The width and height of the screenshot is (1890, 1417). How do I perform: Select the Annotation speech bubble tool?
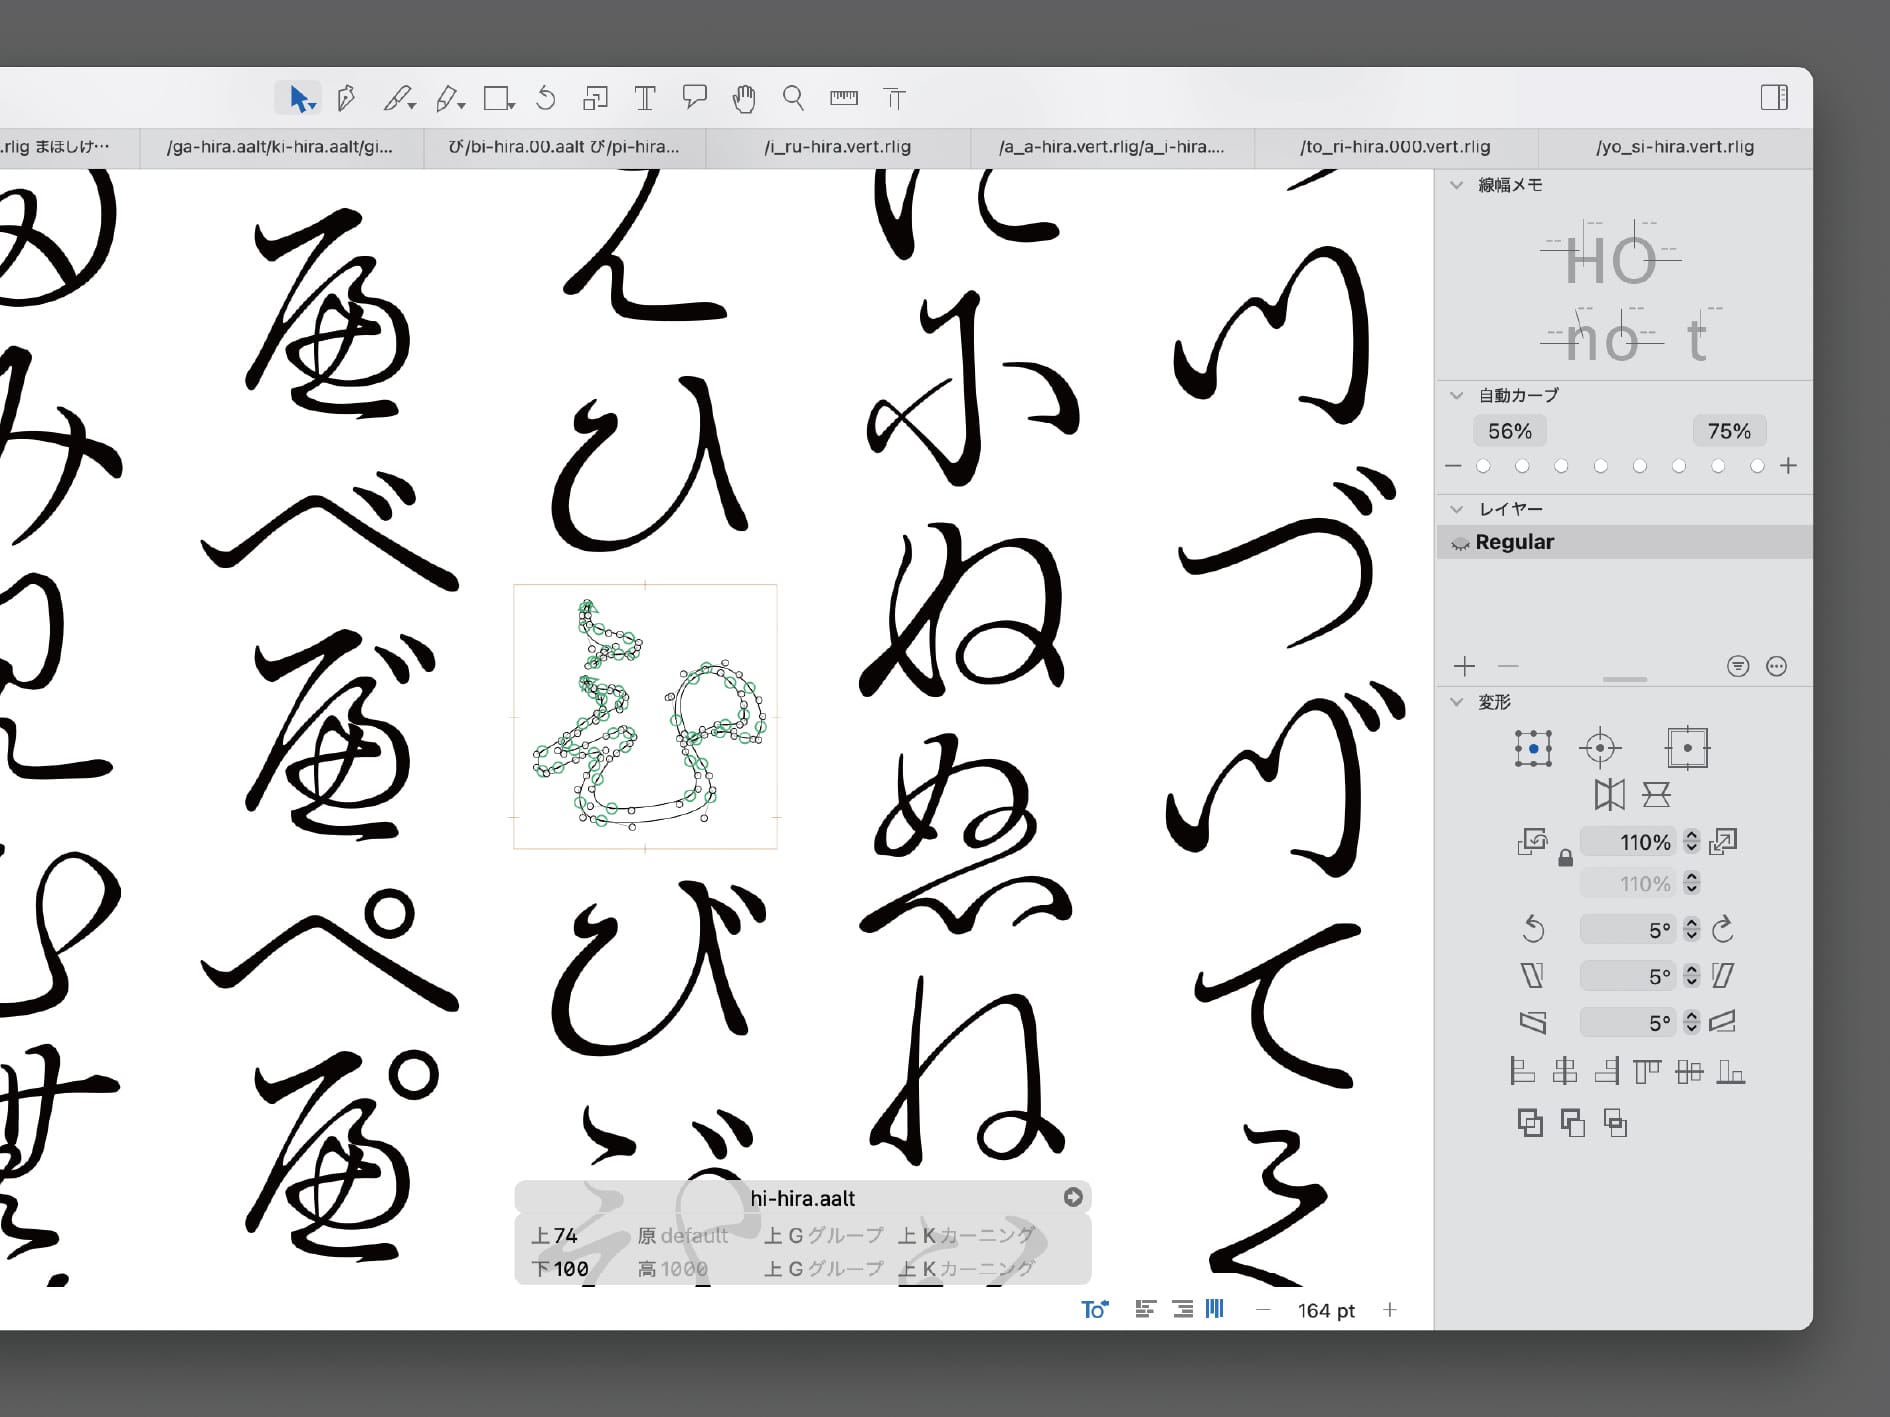pos(694,97)
